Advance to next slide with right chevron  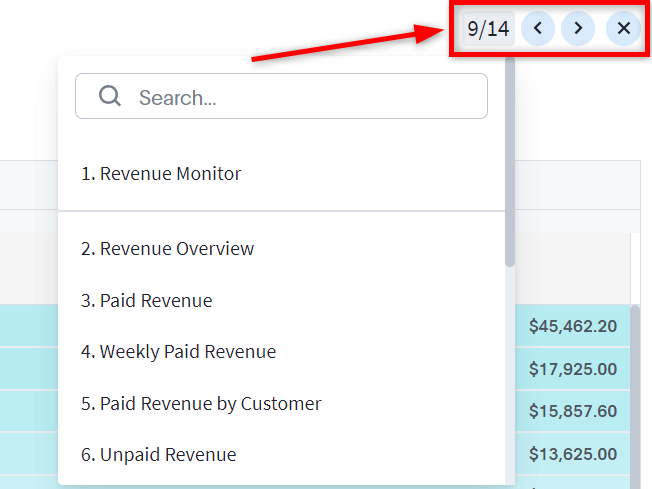(x=578, y=28)
